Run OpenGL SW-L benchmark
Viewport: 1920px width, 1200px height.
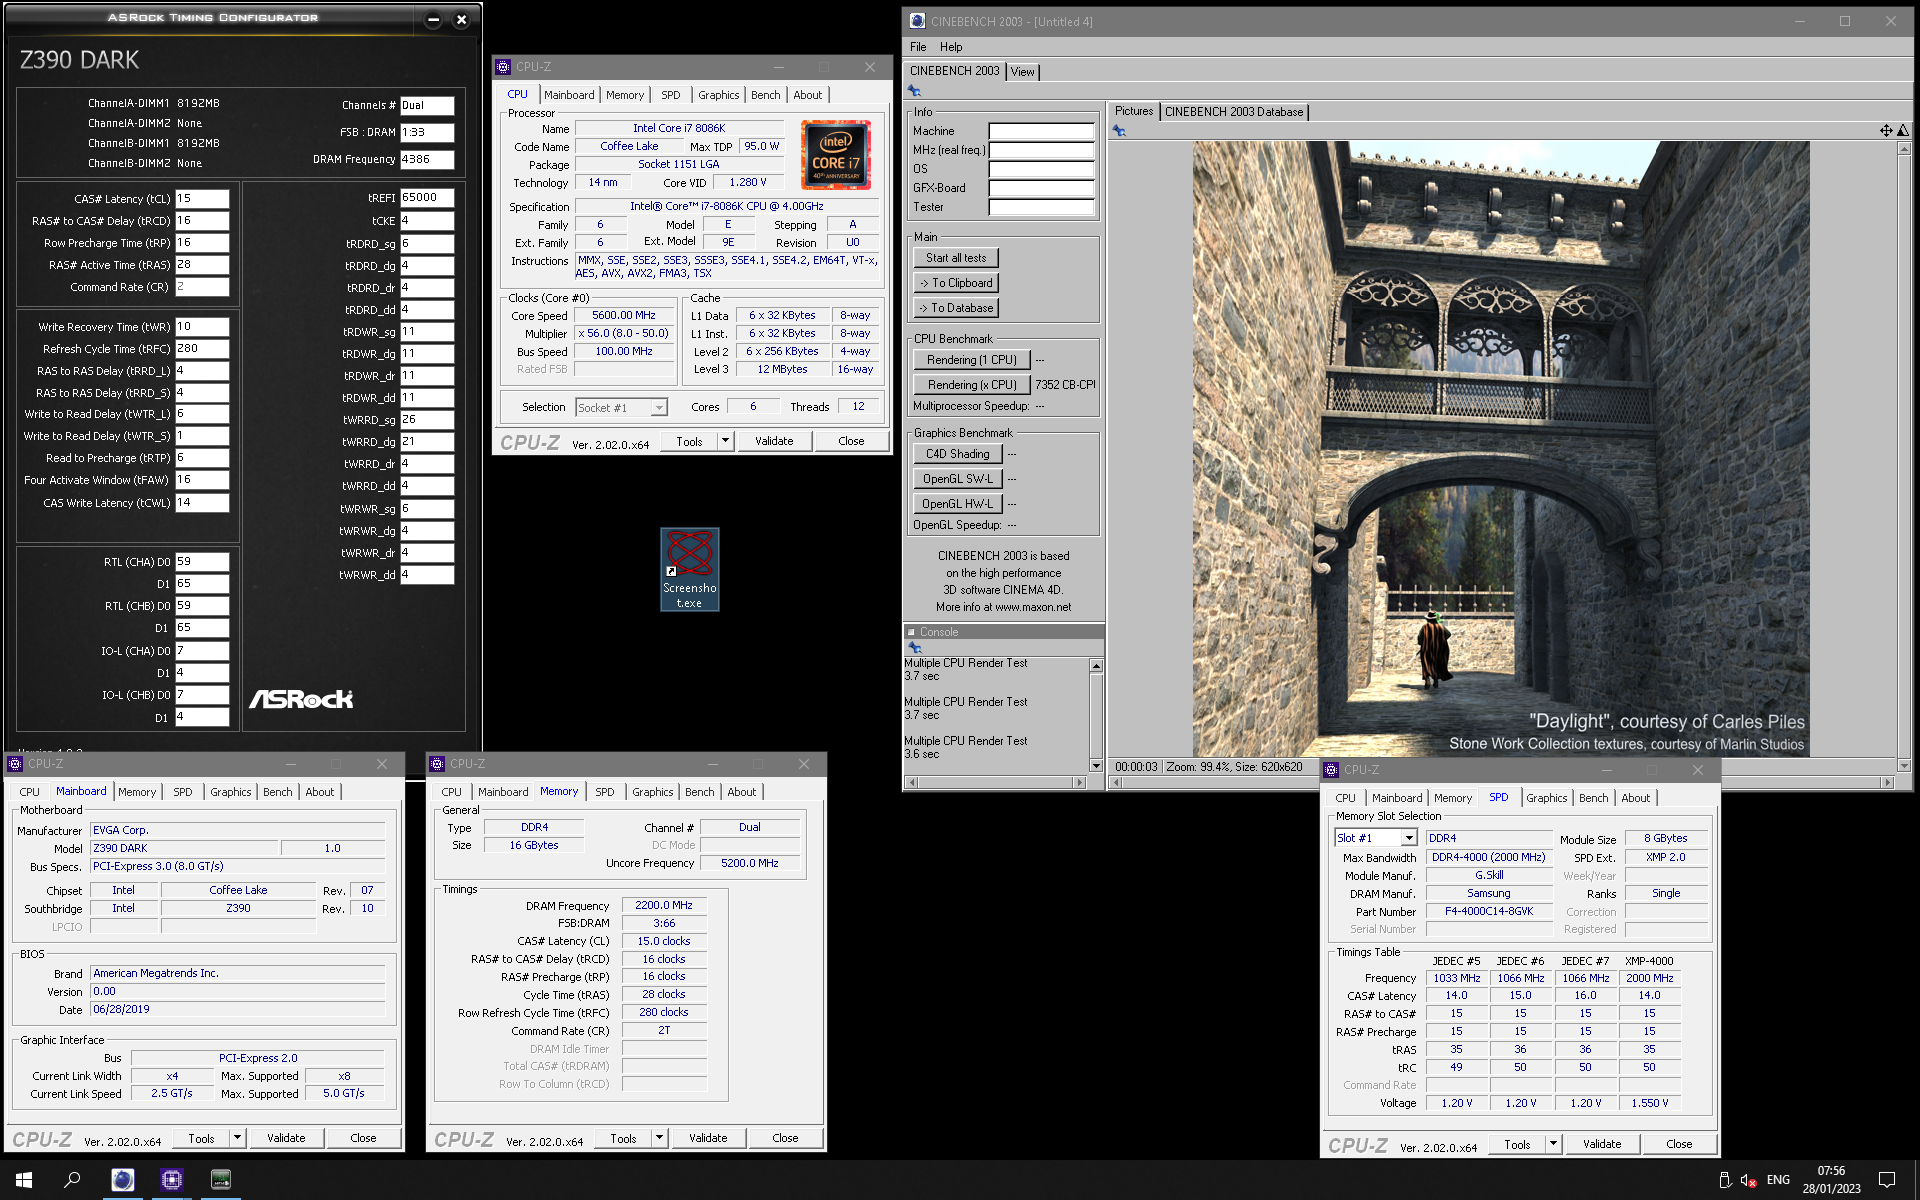(x=957, y=479)
